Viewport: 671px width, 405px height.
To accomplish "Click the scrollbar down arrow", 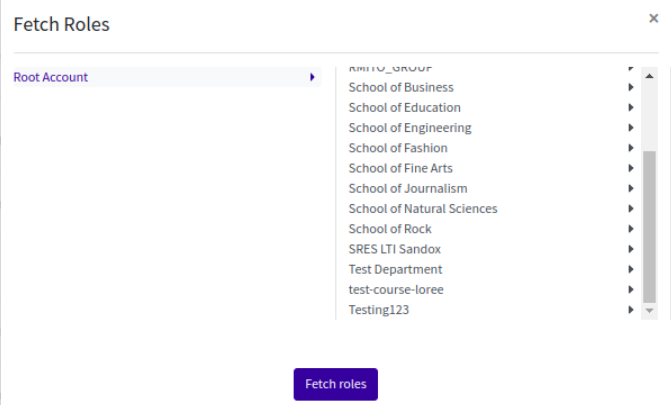I will coord(649,311).
